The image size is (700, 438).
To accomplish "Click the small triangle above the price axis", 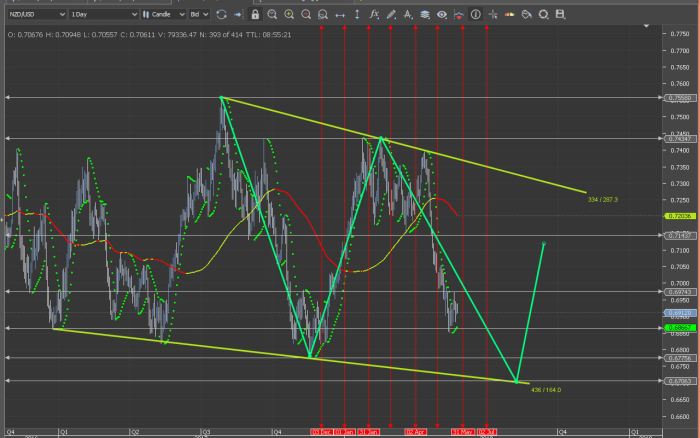I will (x=646, y=26).
